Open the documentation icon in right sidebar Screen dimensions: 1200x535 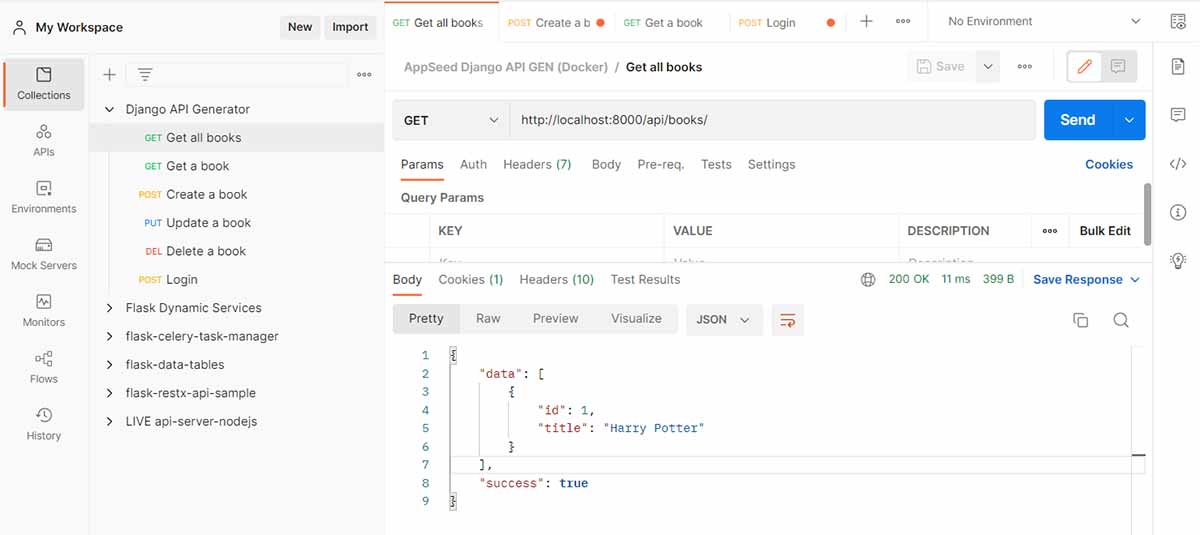pos(1178,66)
